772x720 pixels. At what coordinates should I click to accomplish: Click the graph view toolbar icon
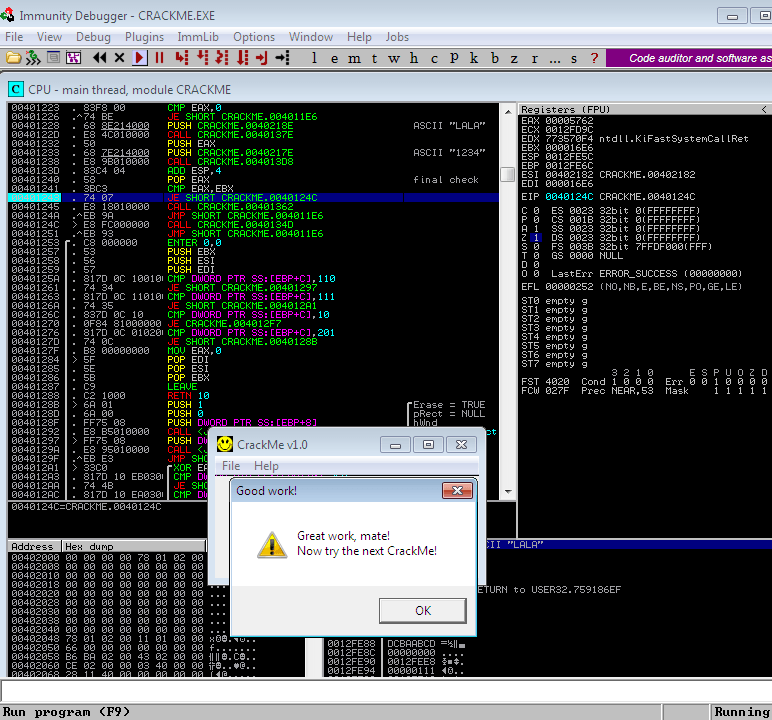pos(73,58)
